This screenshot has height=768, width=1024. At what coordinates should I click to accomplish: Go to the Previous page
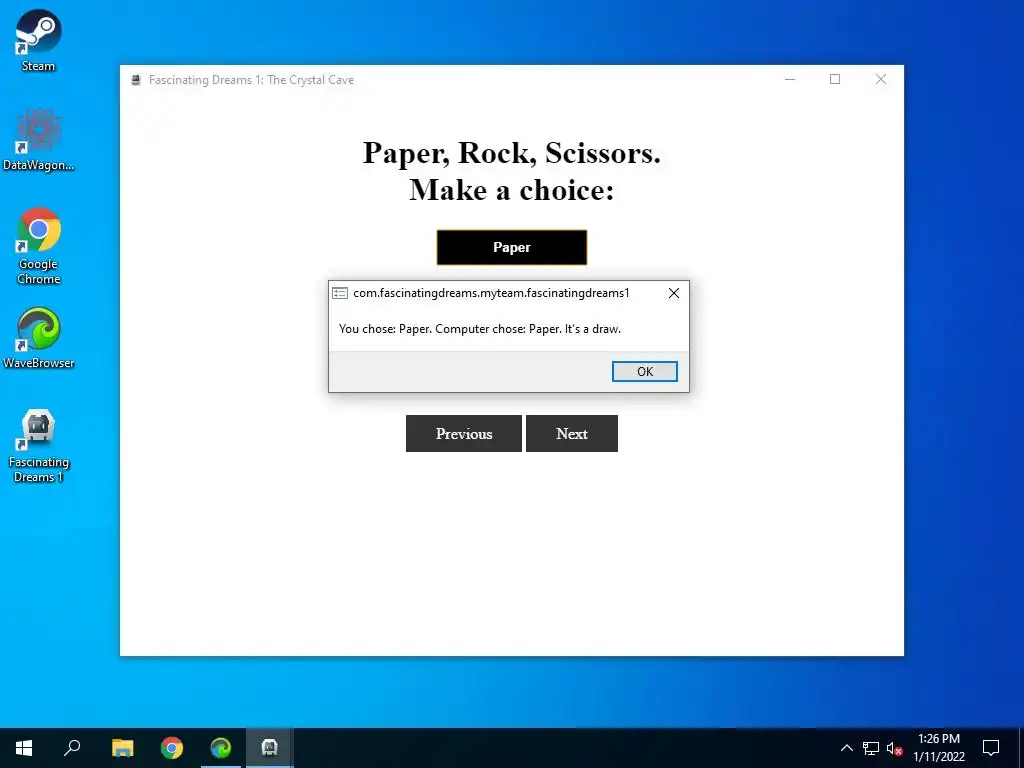[x=464, y=434]
